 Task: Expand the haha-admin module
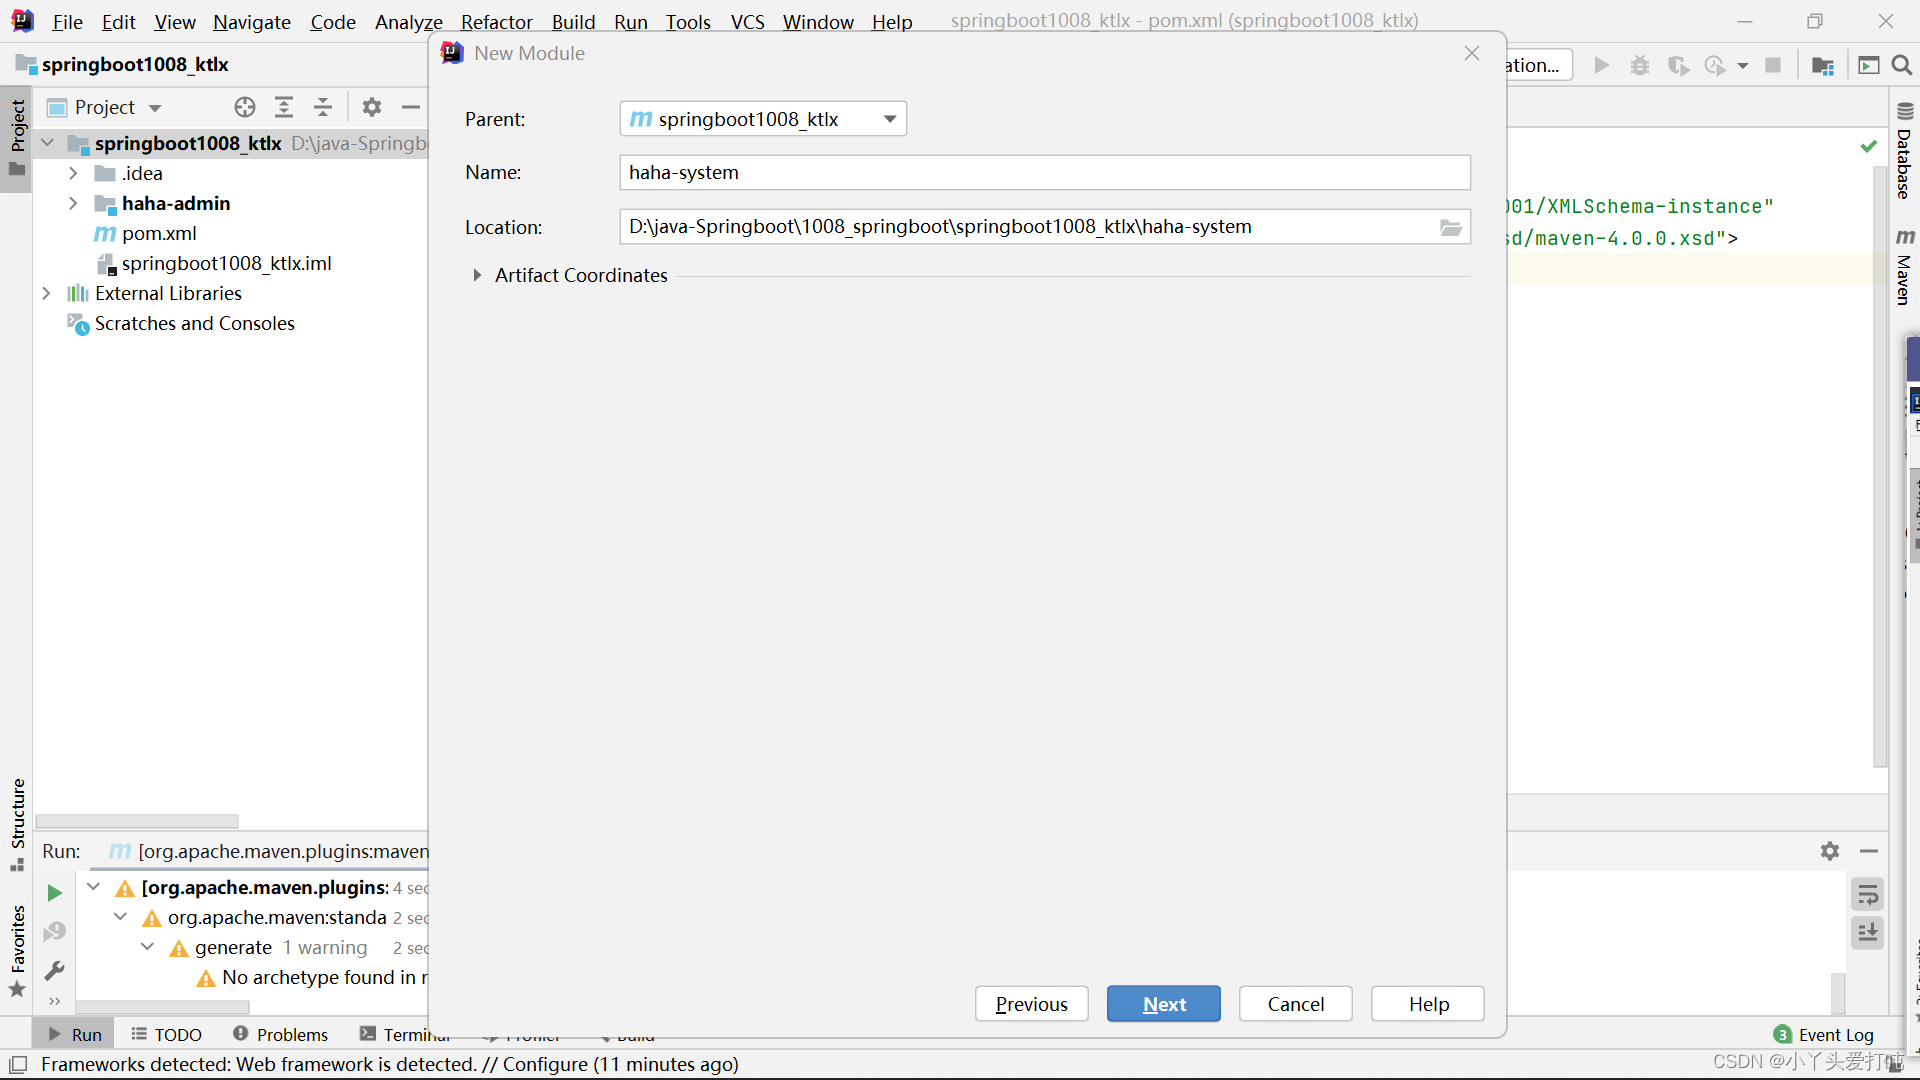[73, 203]
